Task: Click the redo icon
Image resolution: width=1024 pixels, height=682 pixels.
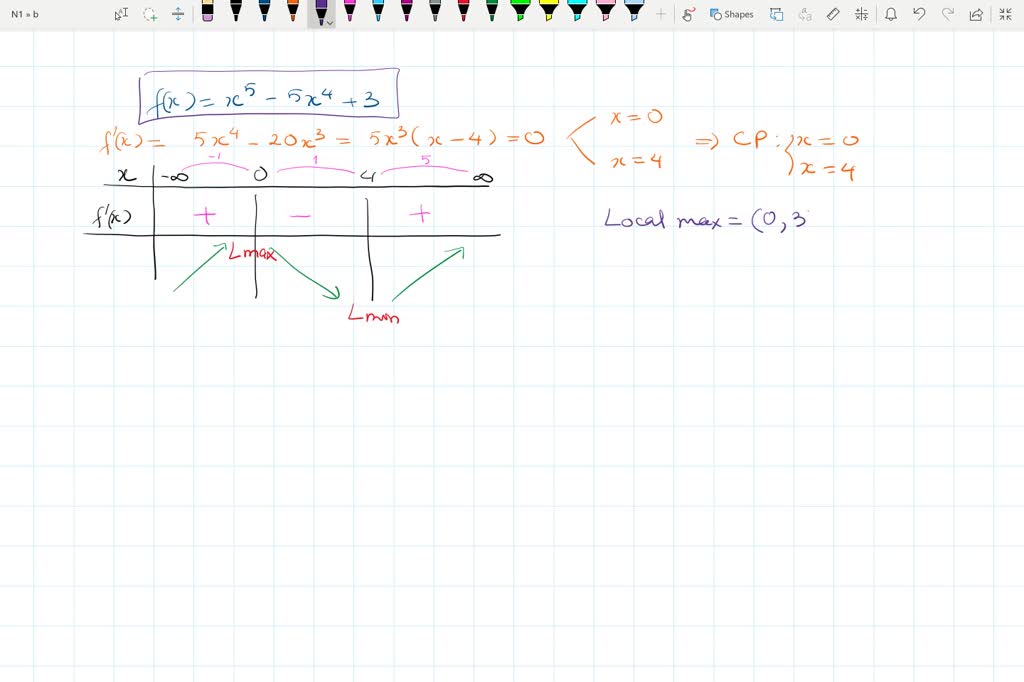Action: click(948, 14)
